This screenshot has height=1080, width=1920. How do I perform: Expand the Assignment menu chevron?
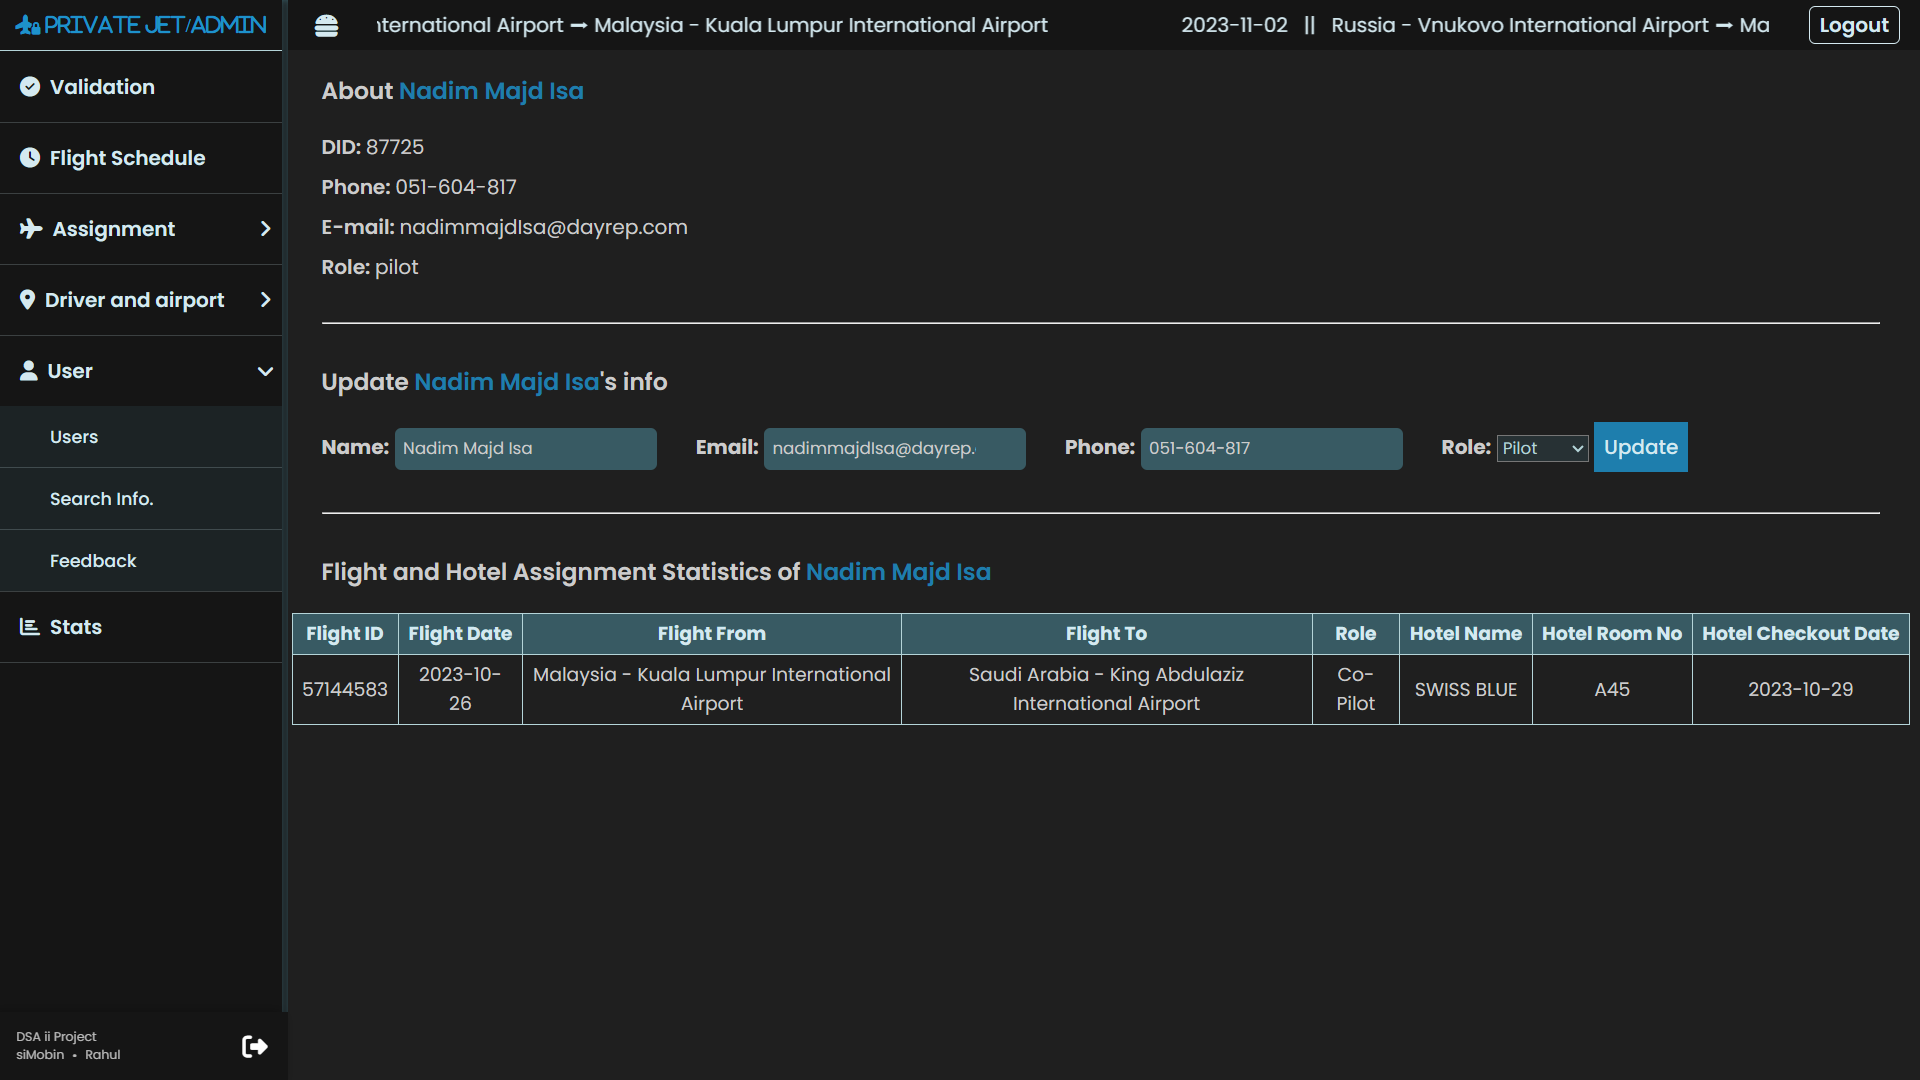264,228
